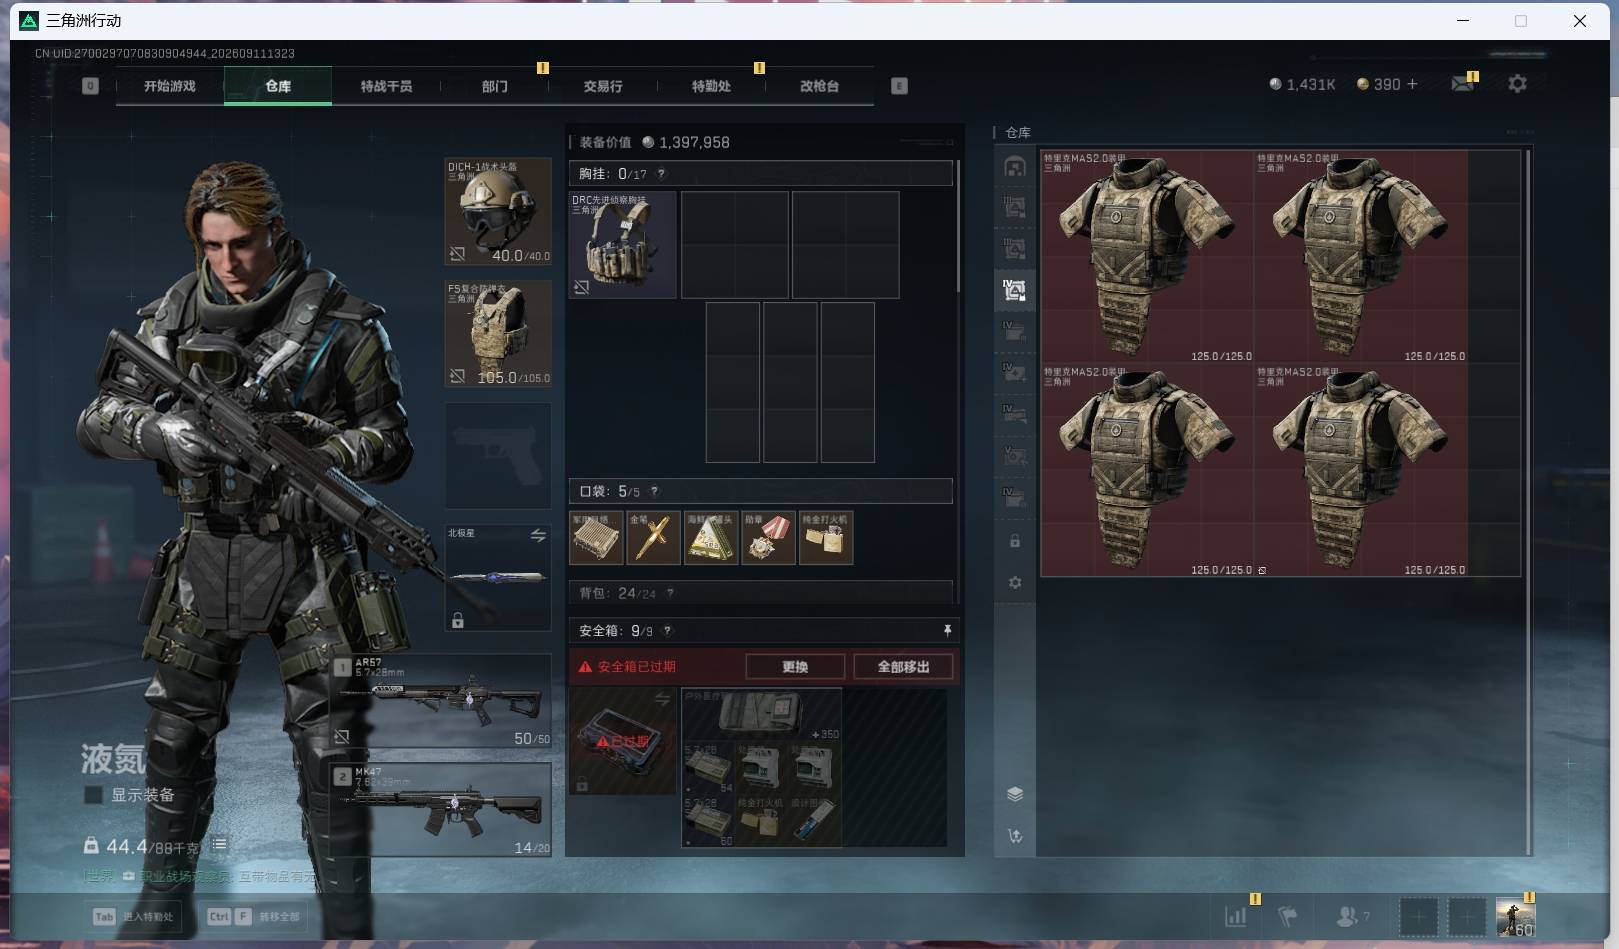Select the expired safe box container

click(x=622, y=741)
